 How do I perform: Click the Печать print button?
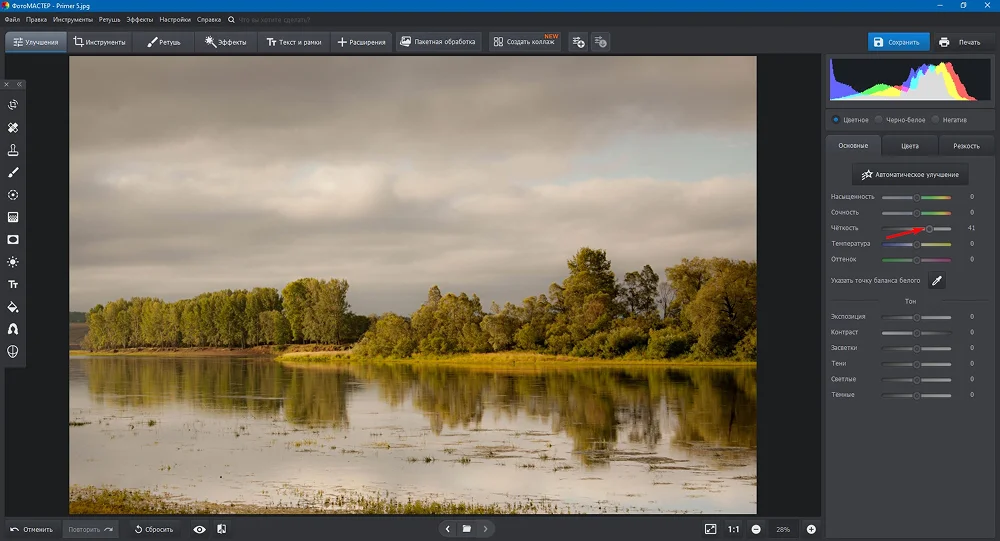960,42
